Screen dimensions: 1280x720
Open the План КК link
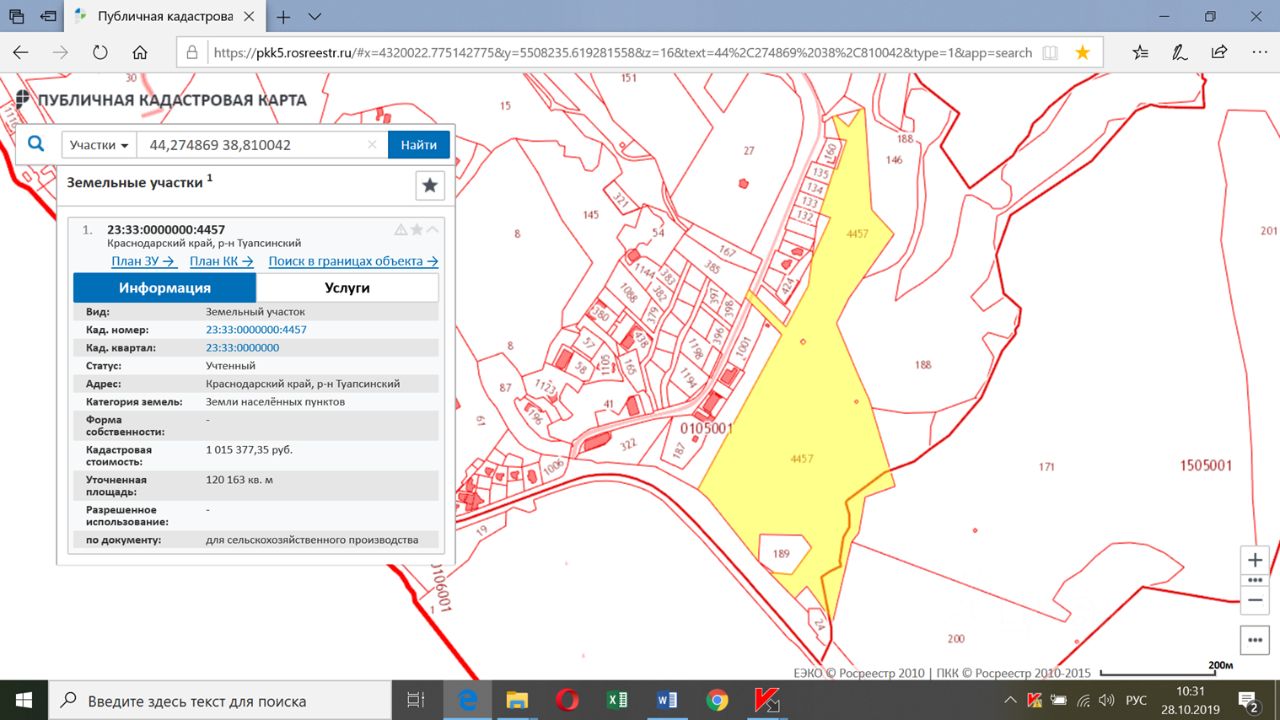coord(221,261)
